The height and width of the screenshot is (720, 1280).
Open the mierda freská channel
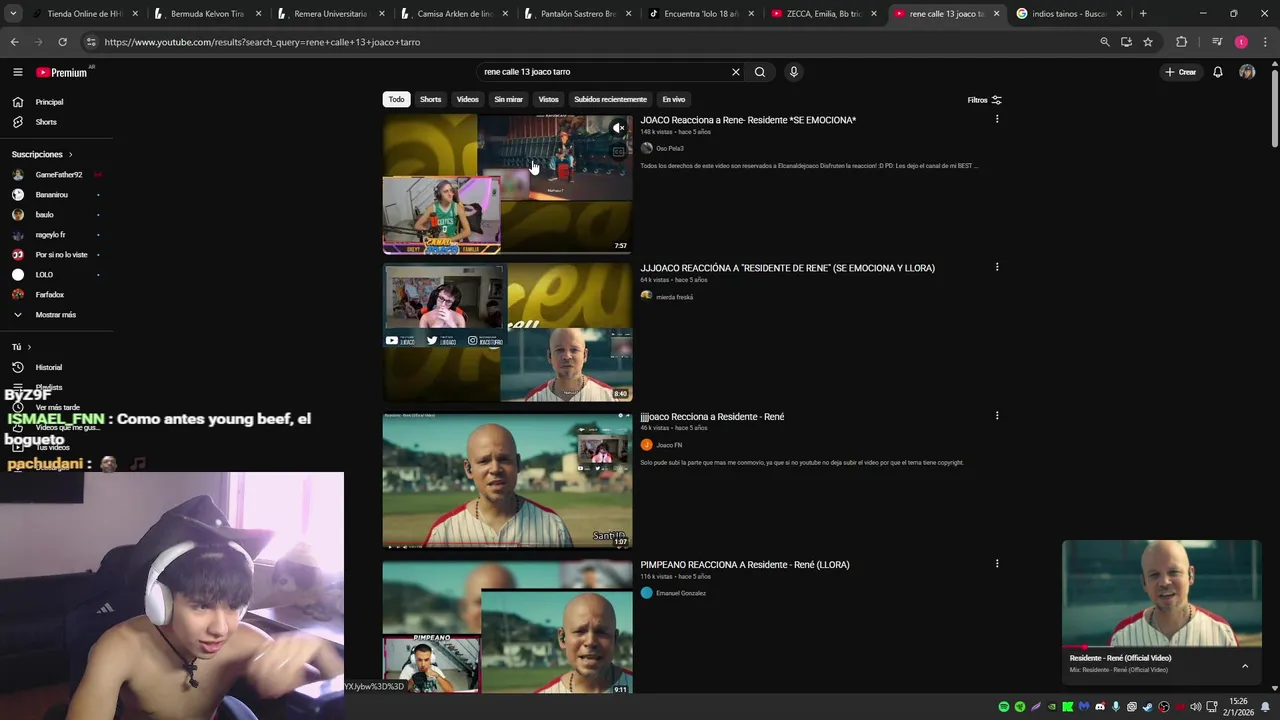click(x=674, y=297)
